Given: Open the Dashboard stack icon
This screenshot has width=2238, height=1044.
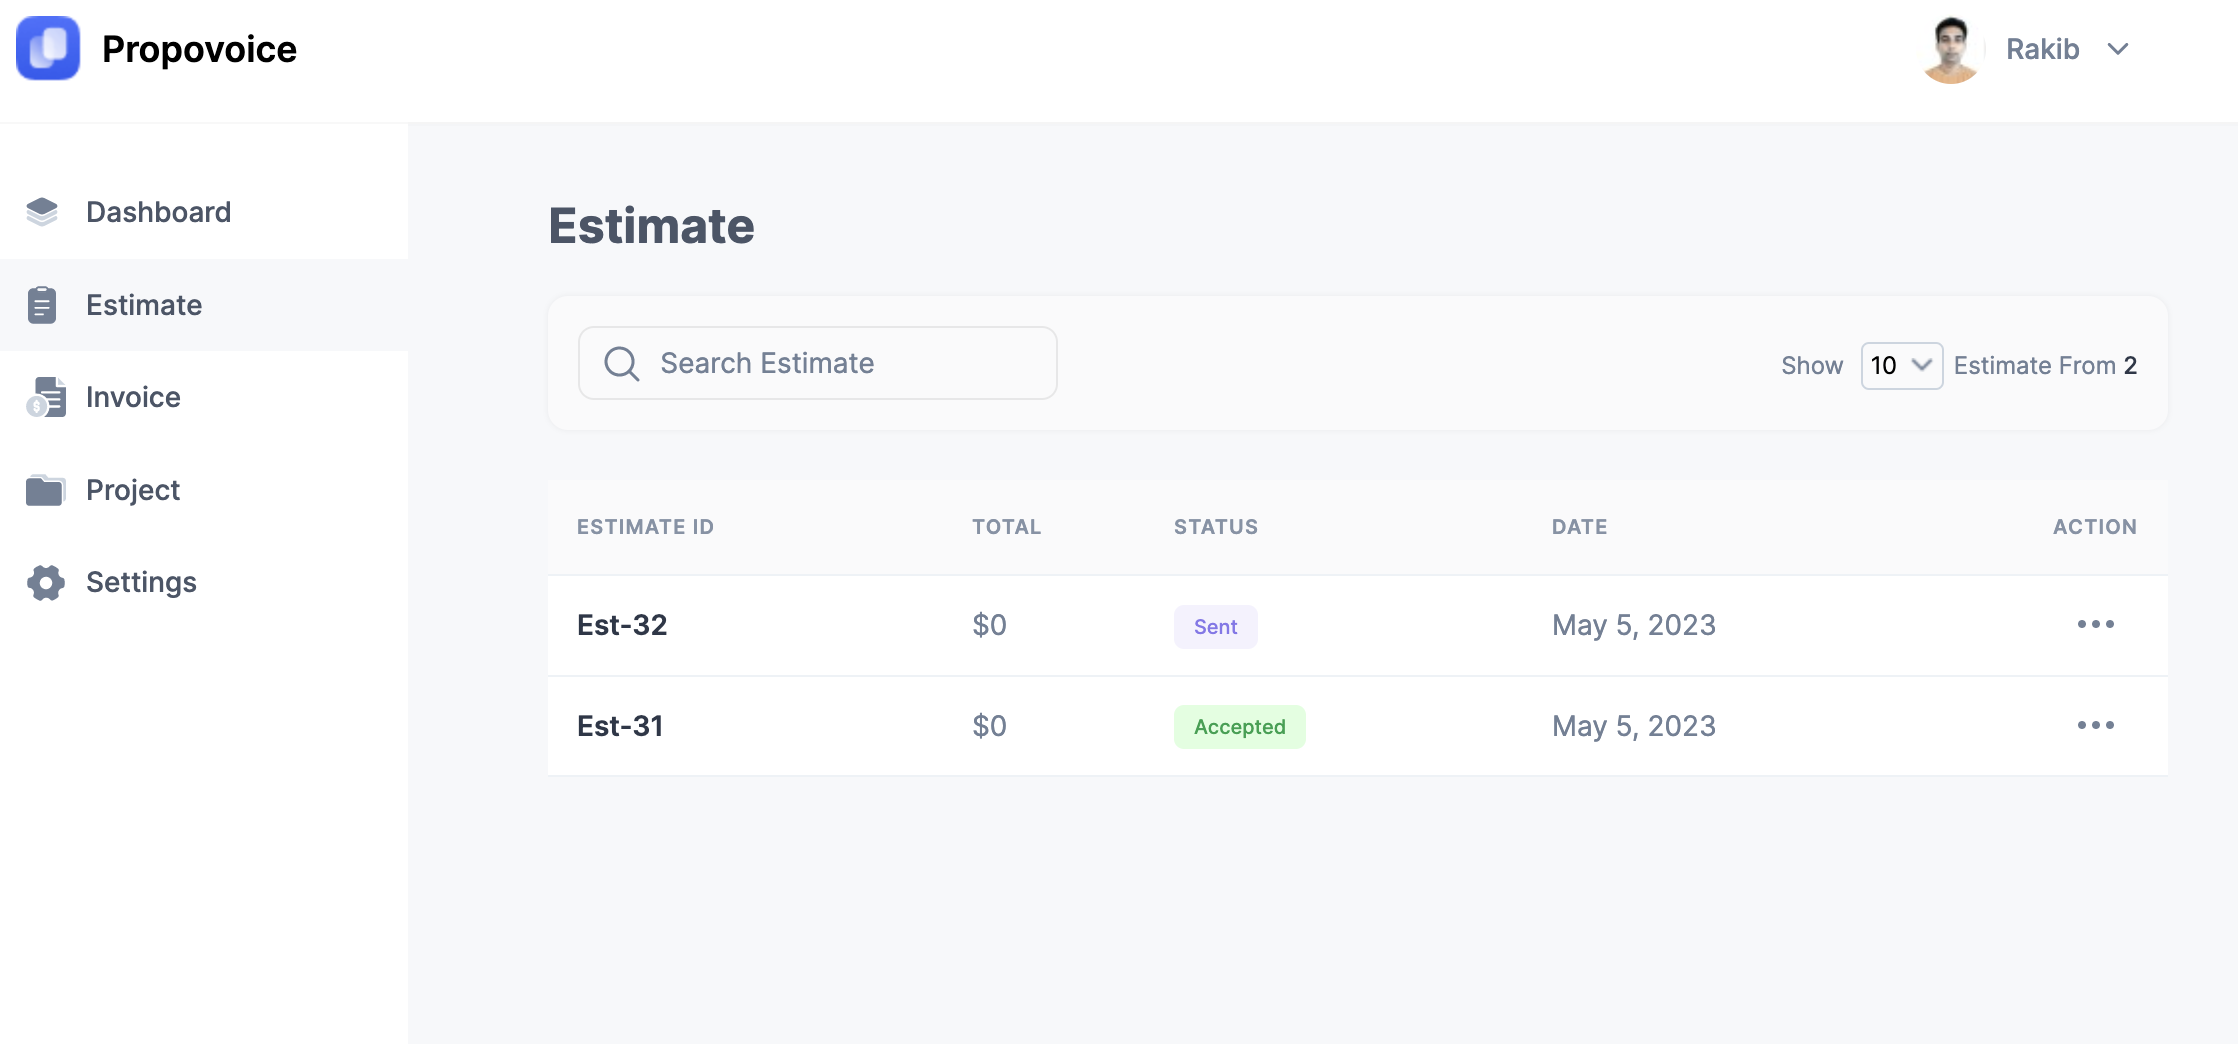Looking at the screenshot, I should pos(42,212).
